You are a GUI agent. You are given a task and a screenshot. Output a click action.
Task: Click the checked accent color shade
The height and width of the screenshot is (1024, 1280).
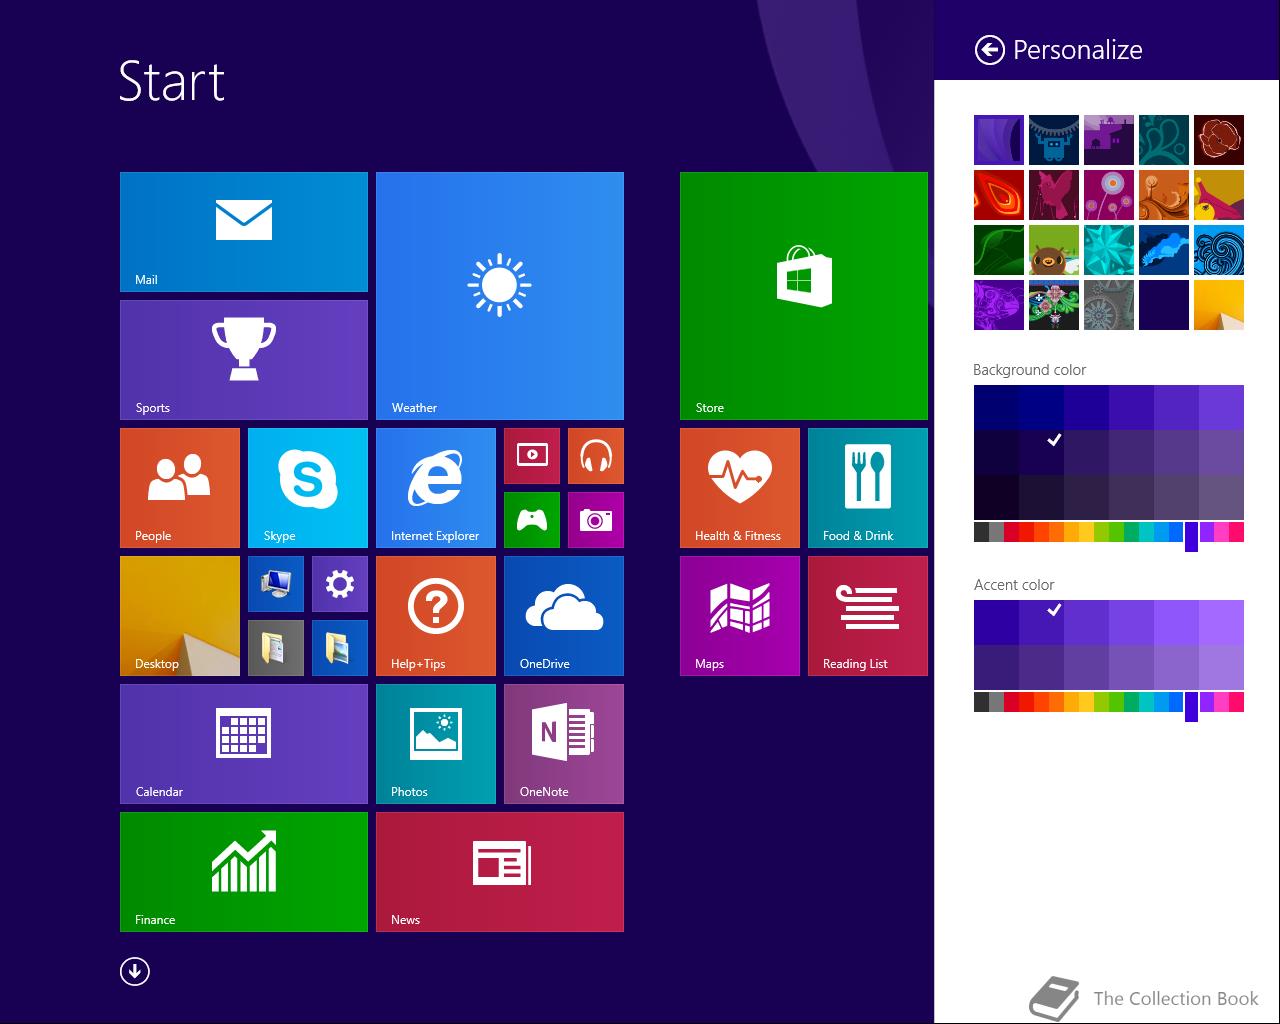point(1041,622)
